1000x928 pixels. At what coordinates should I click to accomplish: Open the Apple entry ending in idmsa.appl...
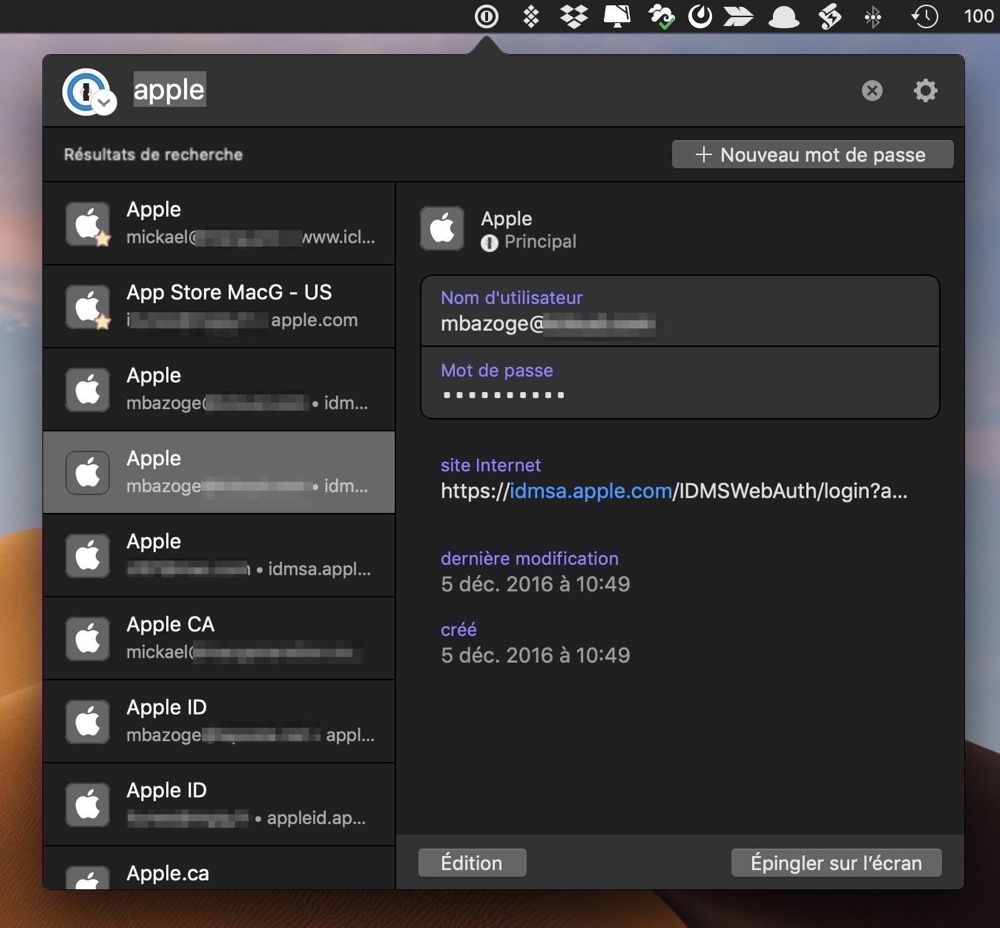coord(219,555)
